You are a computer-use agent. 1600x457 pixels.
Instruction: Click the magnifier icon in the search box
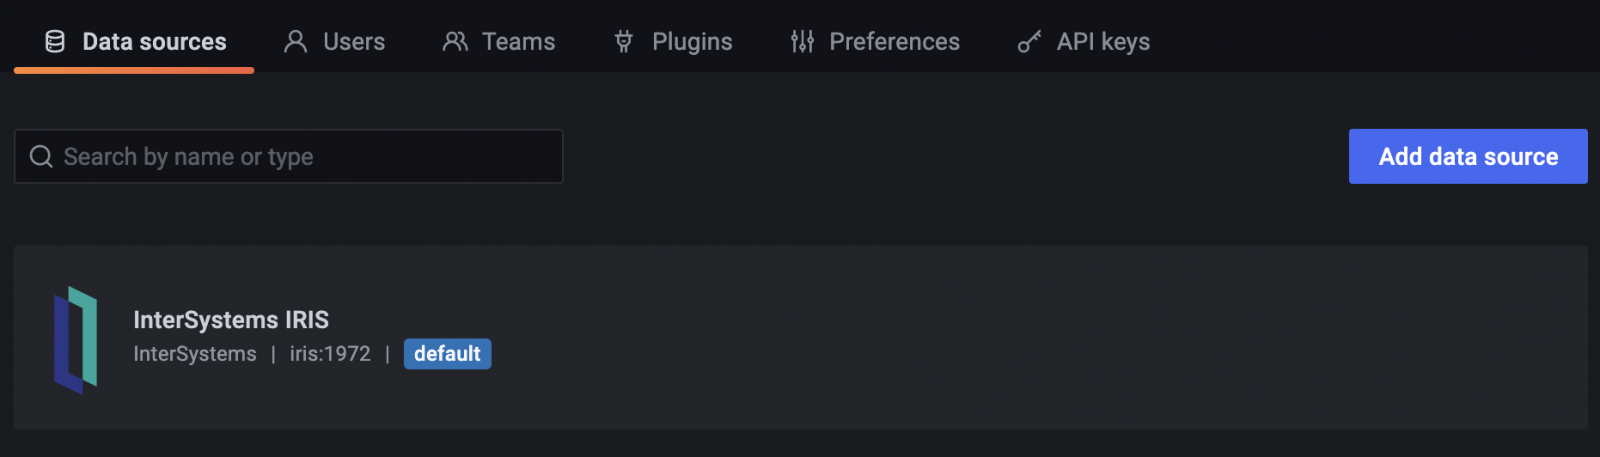[41, 156]
